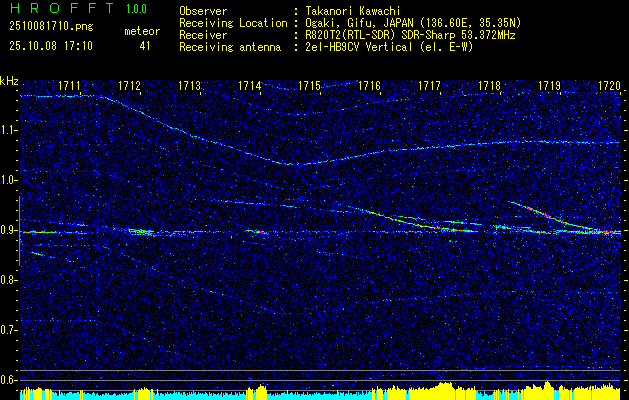This screenshot has width=629, height=400.
Task: Click the gray vertical range bar at 0.9 kHz
Action: point(20,231)
